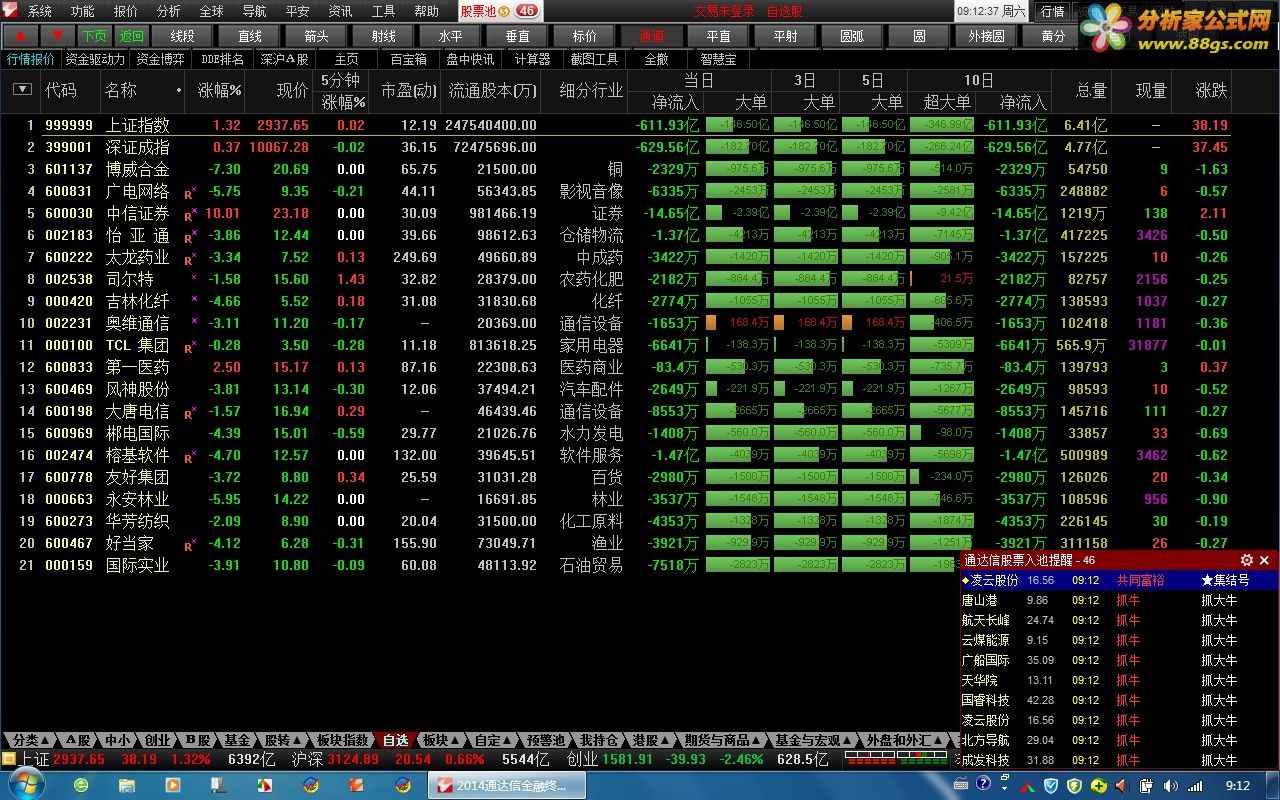This screenshot has height=800, width=1280.
Task: Click the R marker on the 怡亚通 row
Action: 190,236
